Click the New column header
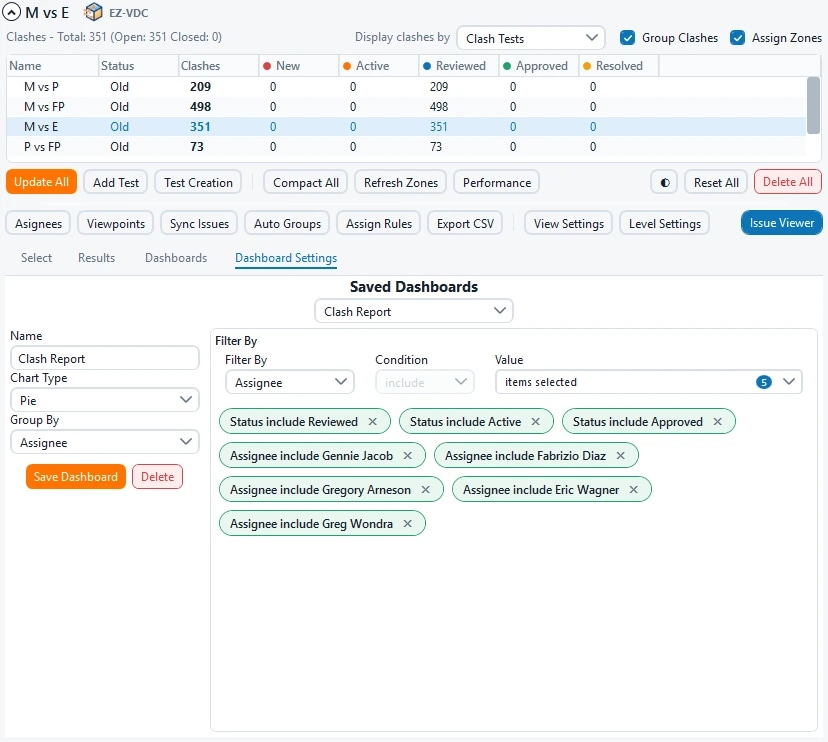828x742 pixels. 299,65
